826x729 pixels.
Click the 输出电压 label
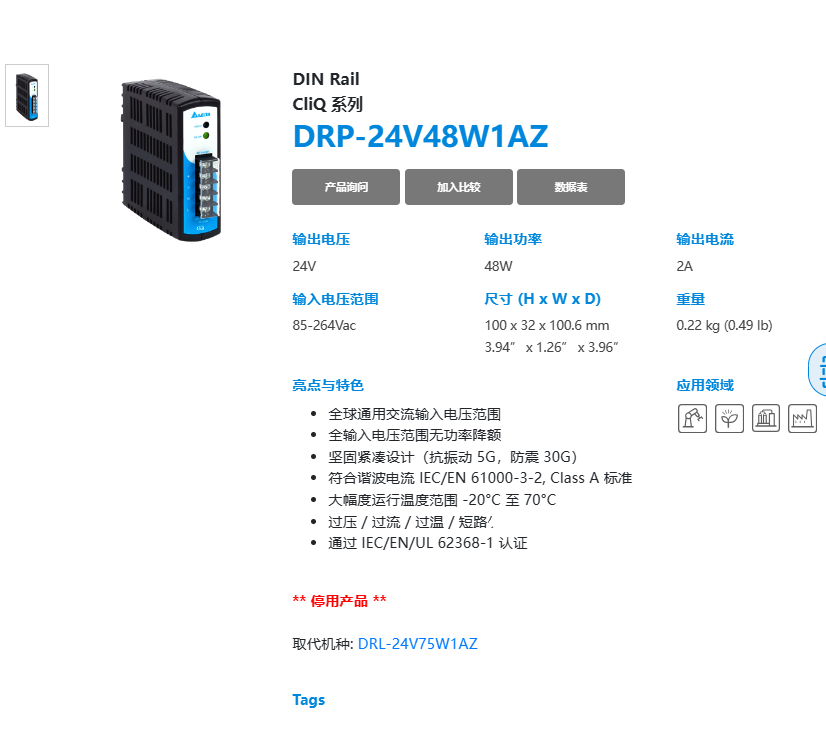click(x=321, y=239)
